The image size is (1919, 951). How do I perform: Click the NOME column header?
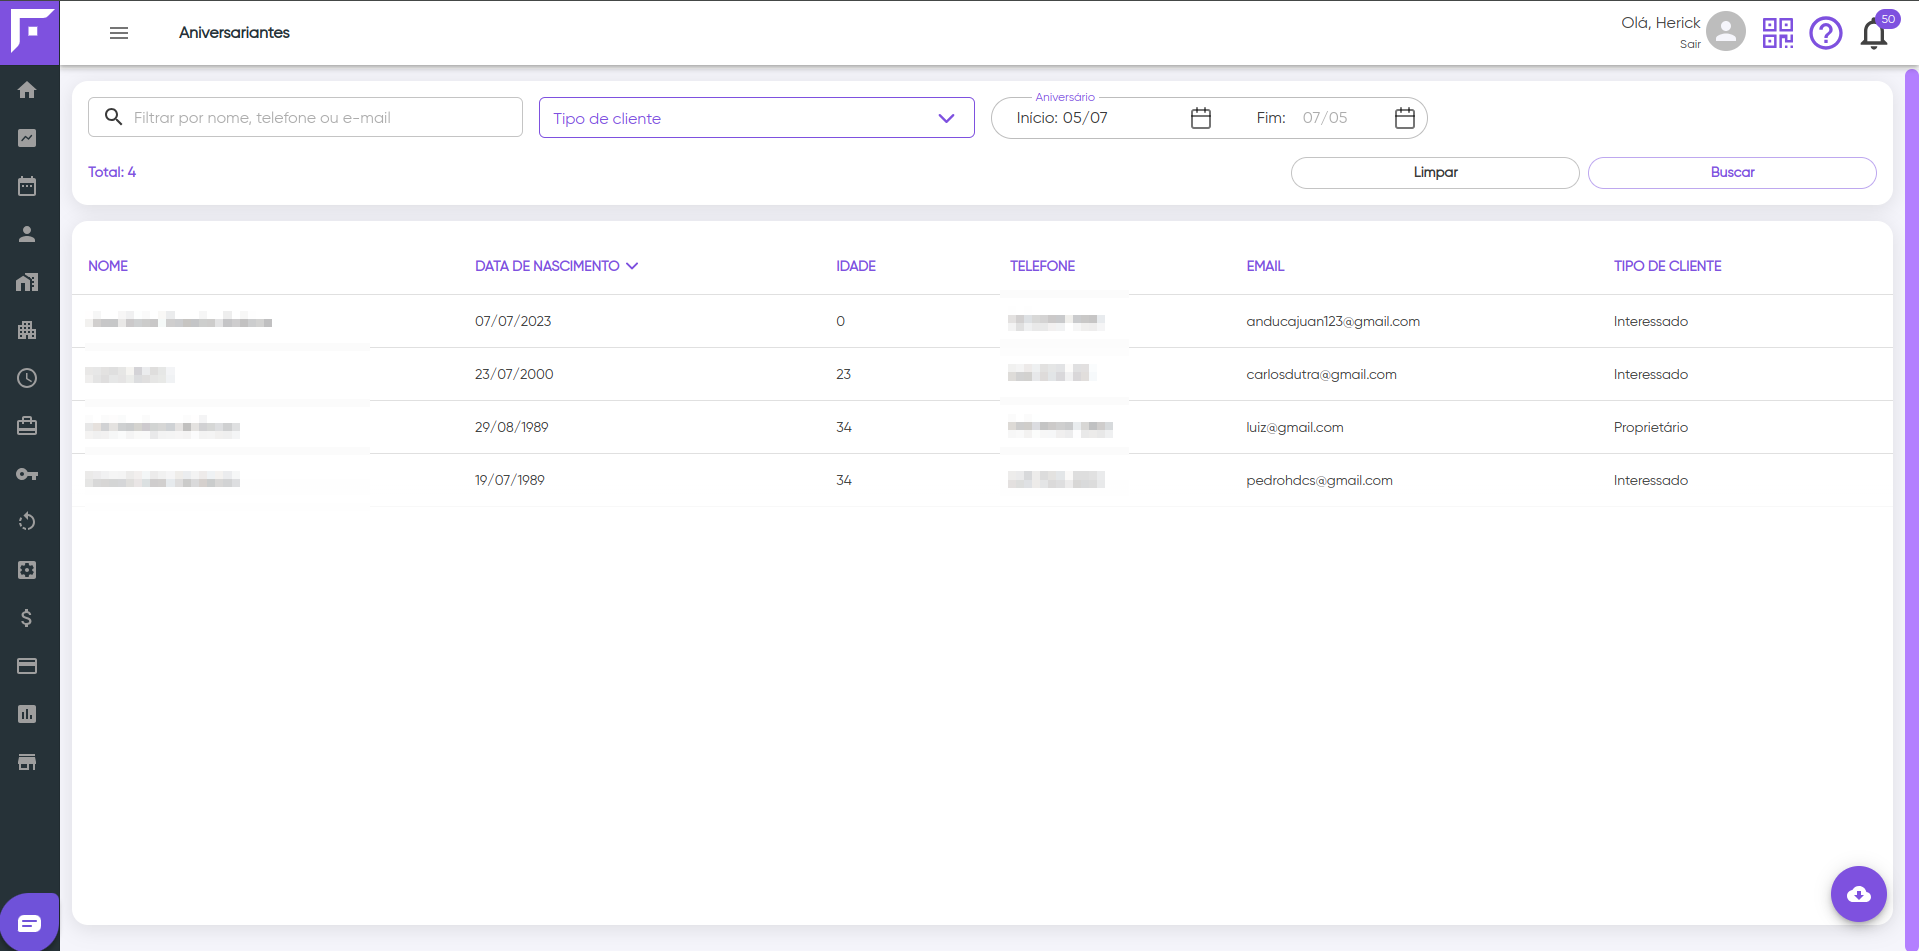coord(108,266)
